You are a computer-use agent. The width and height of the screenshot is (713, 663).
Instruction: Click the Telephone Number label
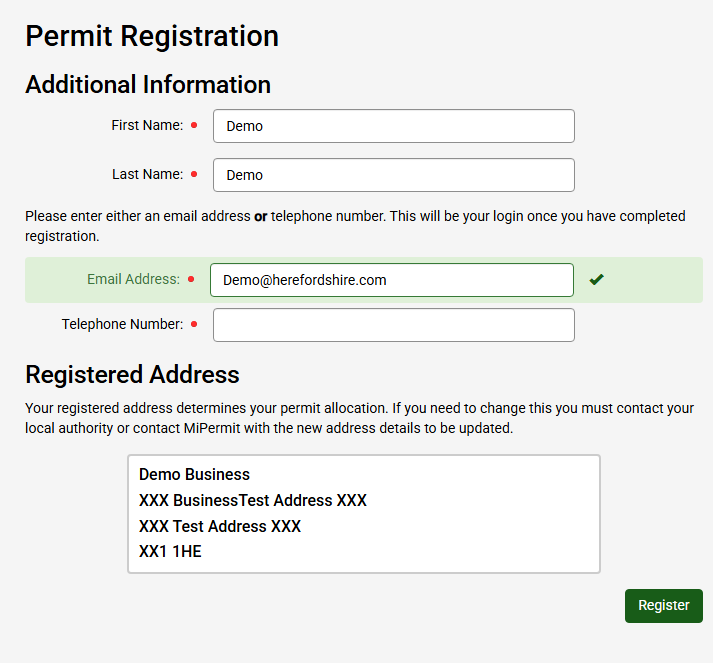(122, 325)
